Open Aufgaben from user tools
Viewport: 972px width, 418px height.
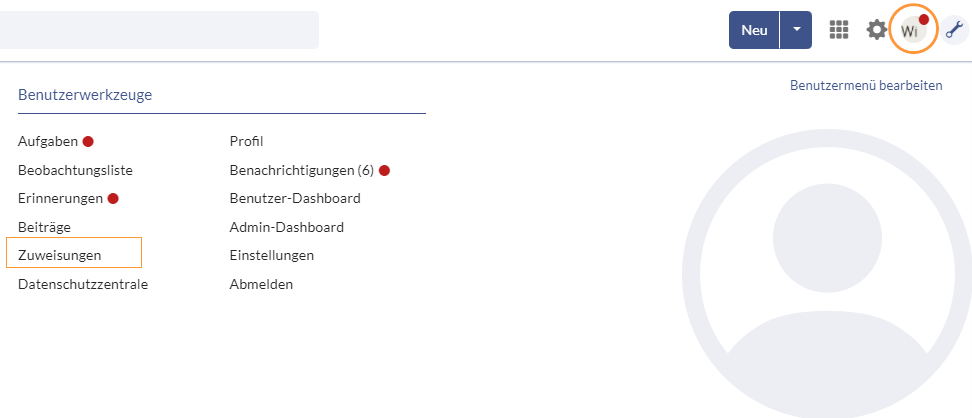click(48, 142)
